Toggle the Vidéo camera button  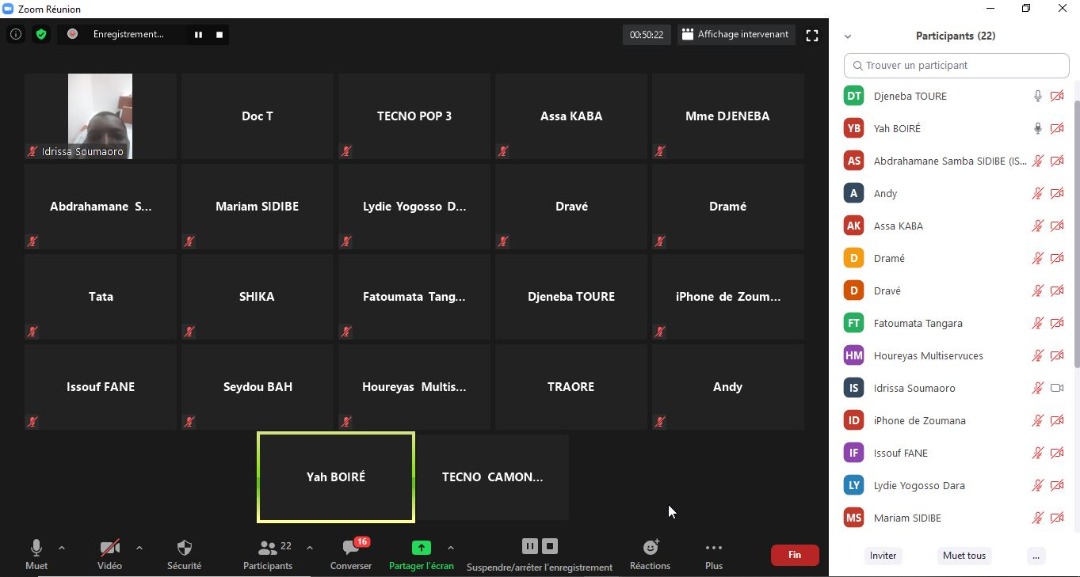coord(110,548)
